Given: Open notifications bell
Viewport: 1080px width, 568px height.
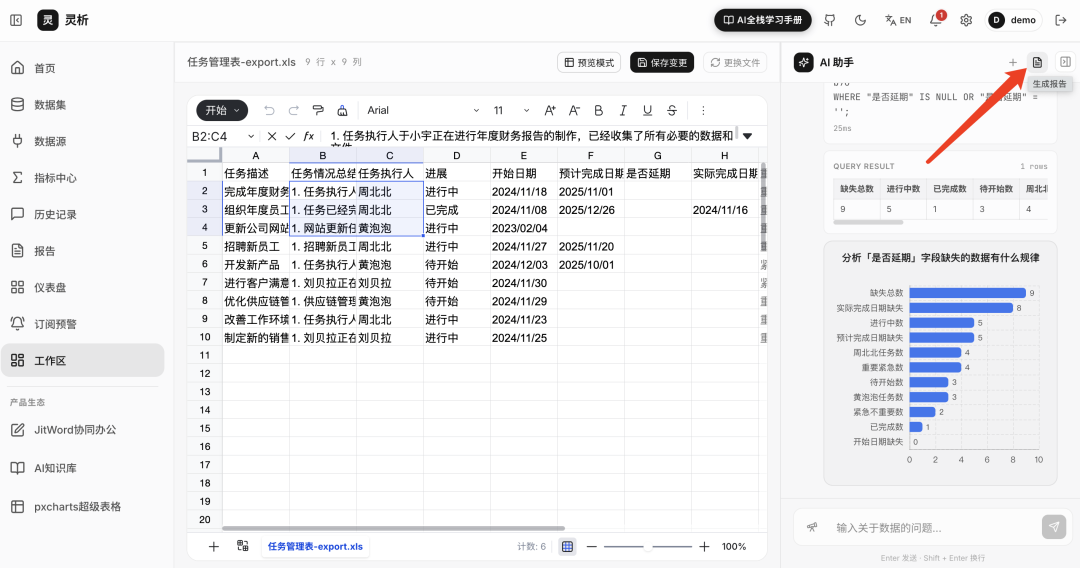Looking at the screenshot, I should [x=935, y=20].
